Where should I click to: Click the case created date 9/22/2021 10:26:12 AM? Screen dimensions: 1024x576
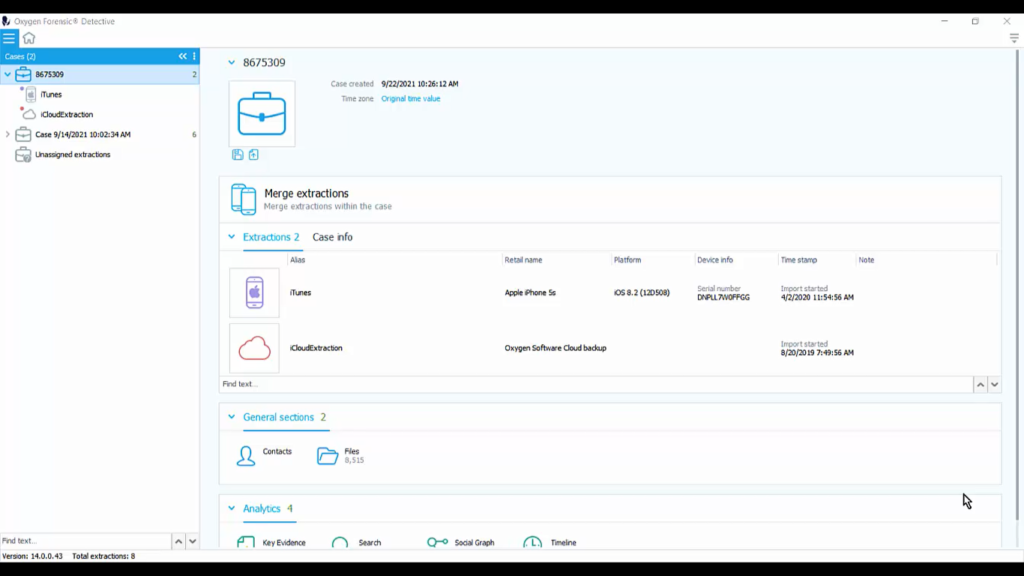pyautogui.click(x=420, y=84)
